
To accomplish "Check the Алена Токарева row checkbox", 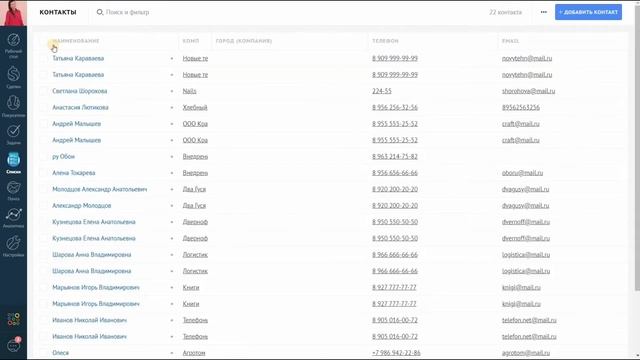I will pos(44,173).
